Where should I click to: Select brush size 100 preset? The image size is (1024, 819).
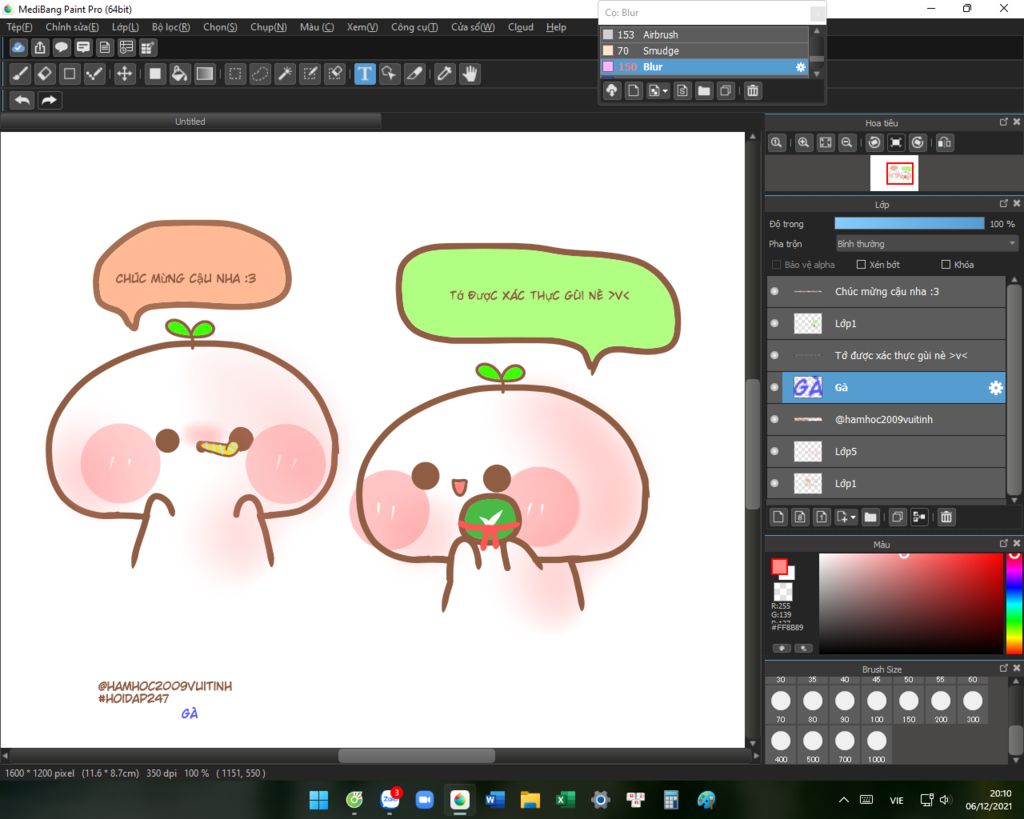tap(876, 705)
